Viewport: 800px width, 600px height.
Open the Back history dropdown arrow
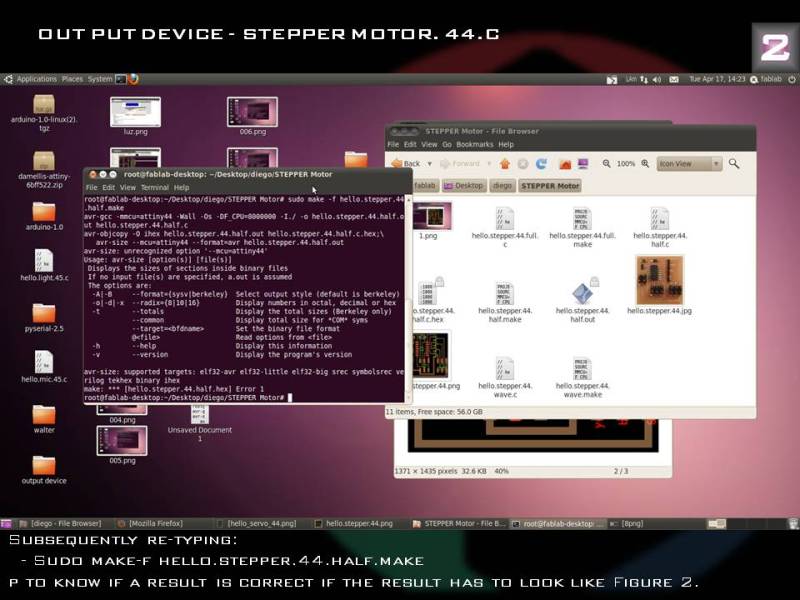tap(430, 164)
